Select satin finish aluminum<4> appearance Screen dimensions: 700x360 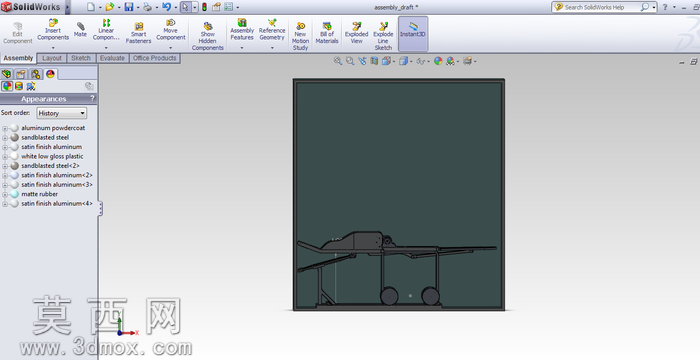(57, 203)
